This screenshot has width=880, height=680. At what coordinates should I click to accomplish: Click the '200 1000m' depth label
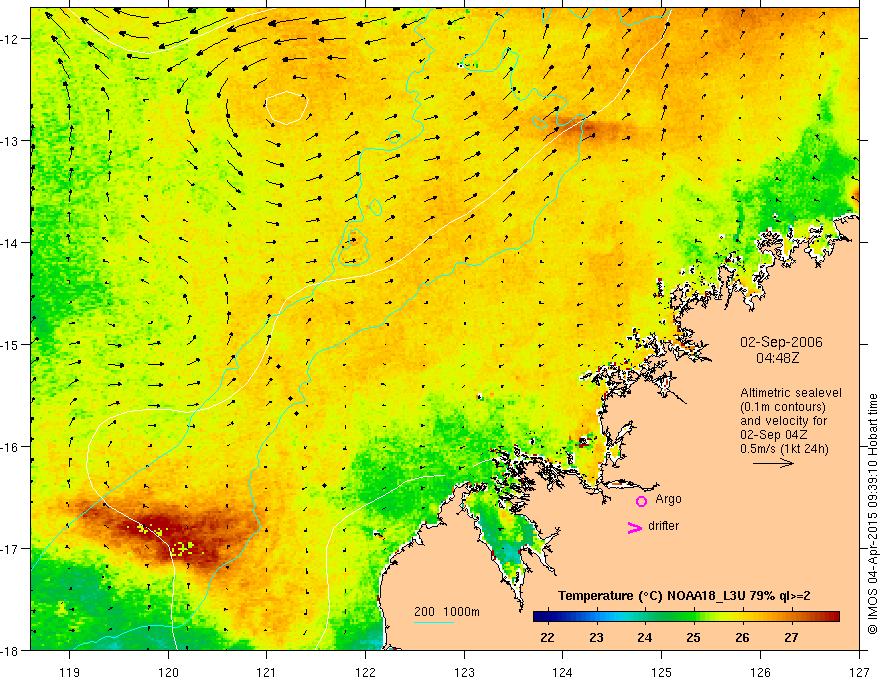tap(447, 612)
